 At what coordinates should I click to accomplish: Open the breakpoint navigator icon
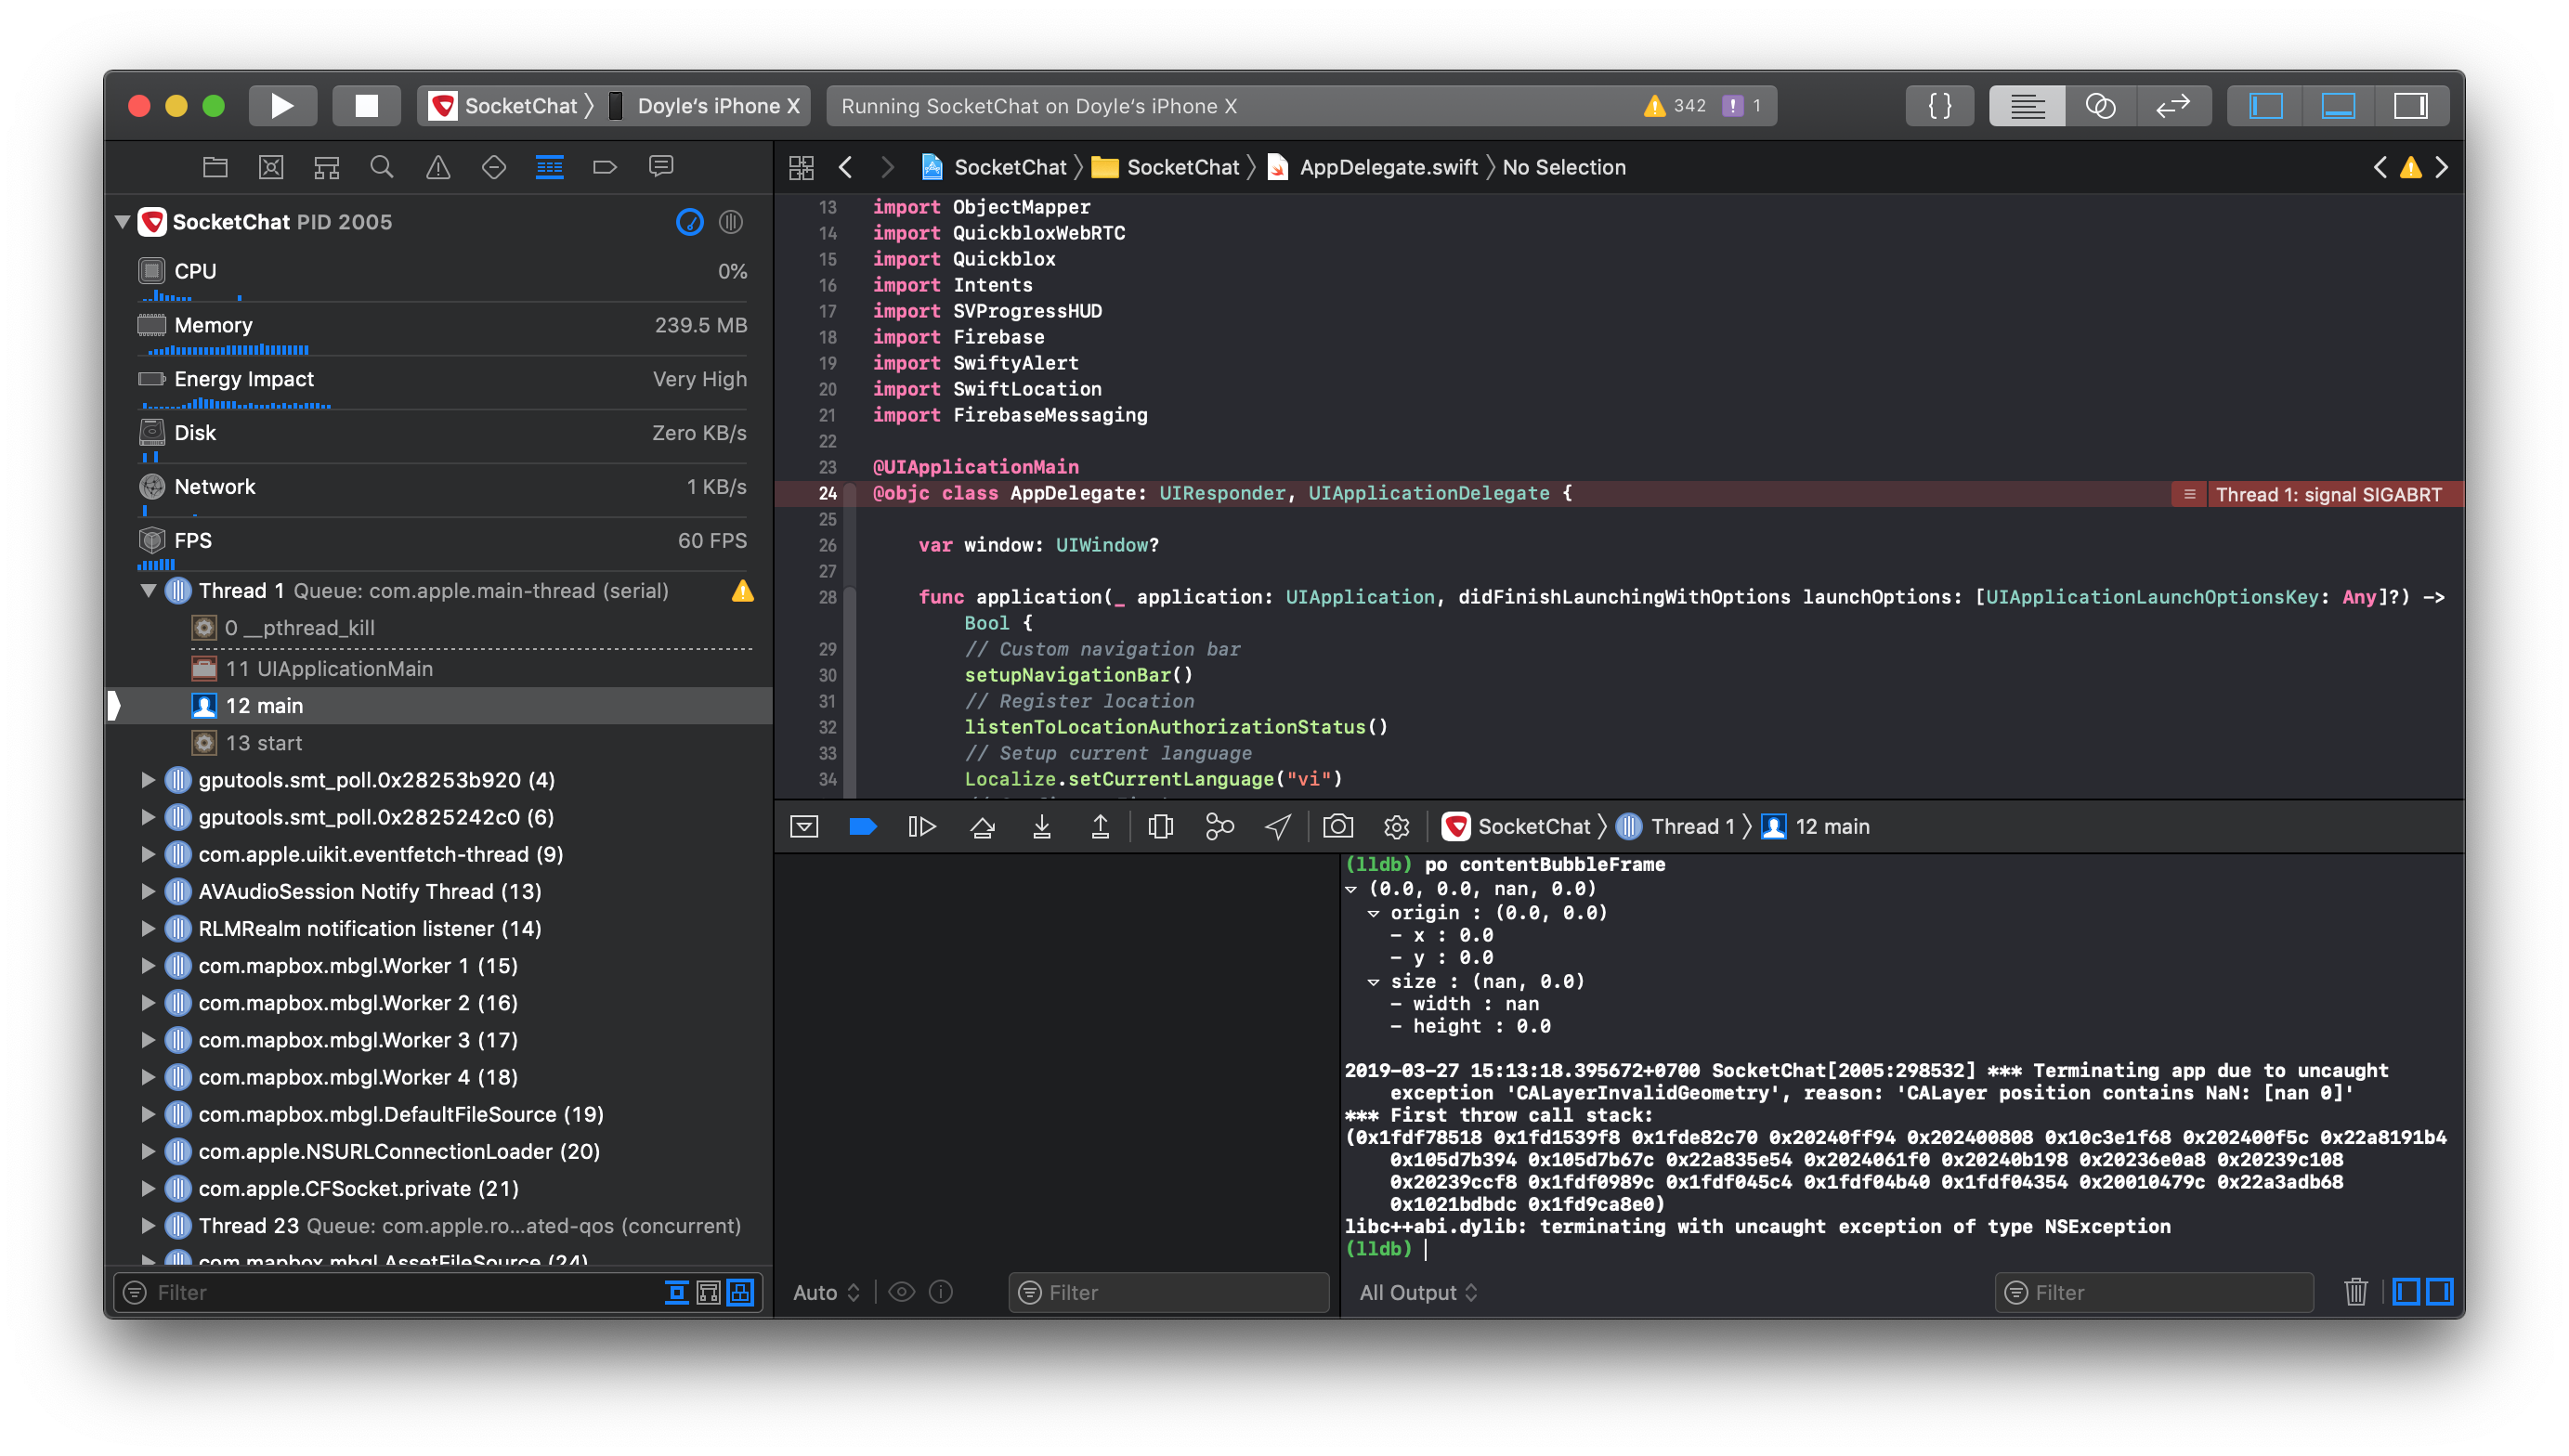pos(605,167)
